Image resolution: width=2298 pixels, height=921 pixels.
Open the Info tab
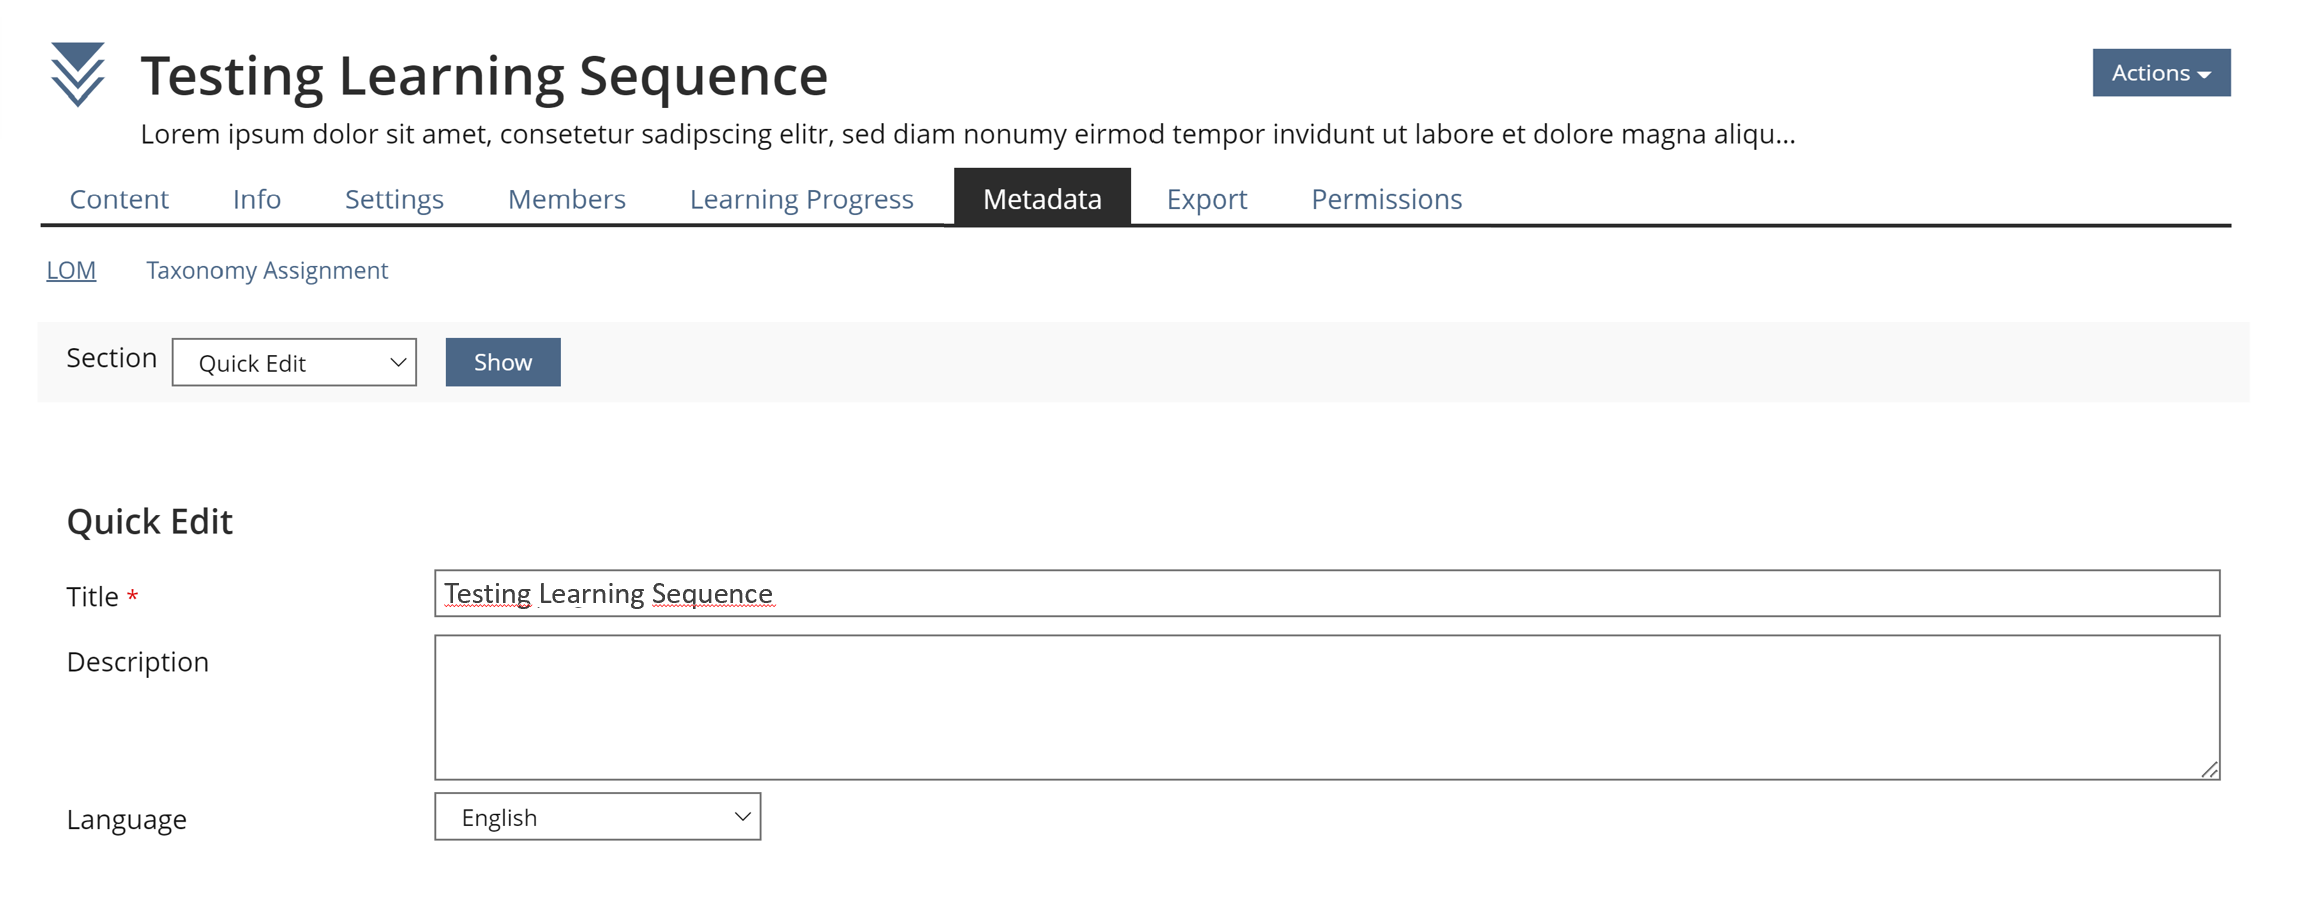pyautogui.click(x=257, y=199)
